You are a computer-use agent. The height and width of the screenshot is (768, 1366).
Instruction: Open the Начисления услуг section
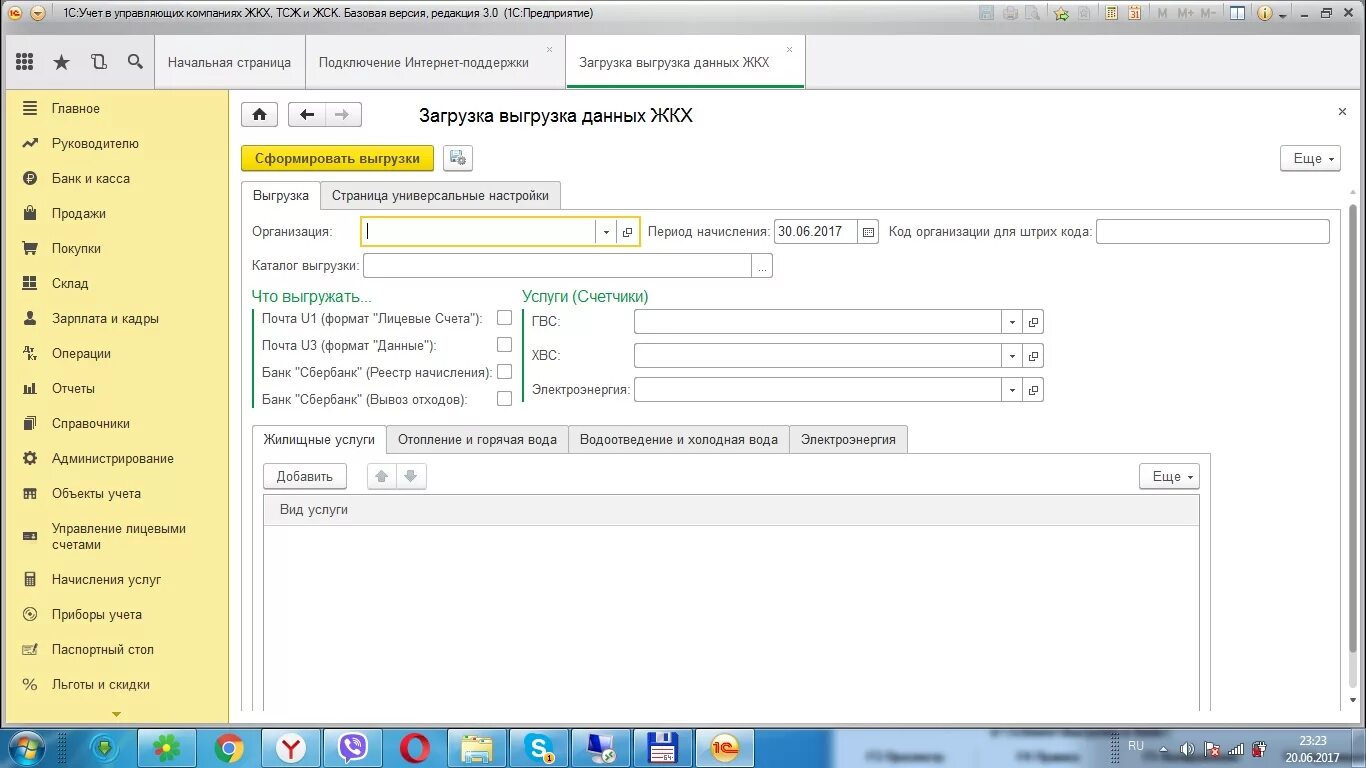[x=115, y=579]
